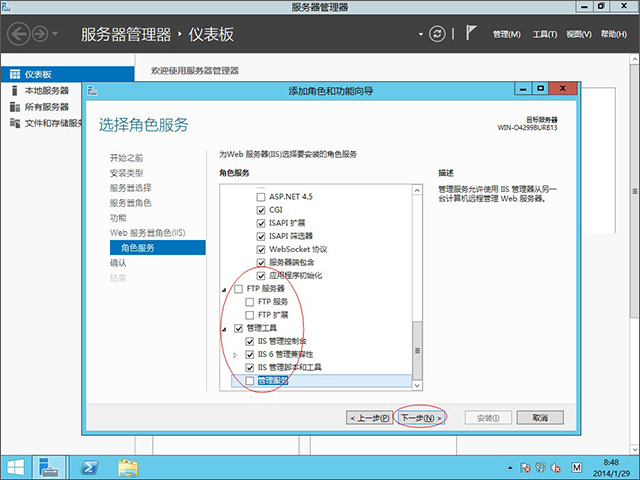Image resolution: width=640 pixels, height=480 pixels.
Task: Open the notifications flag icon
Action: click(x=471, y=33)
